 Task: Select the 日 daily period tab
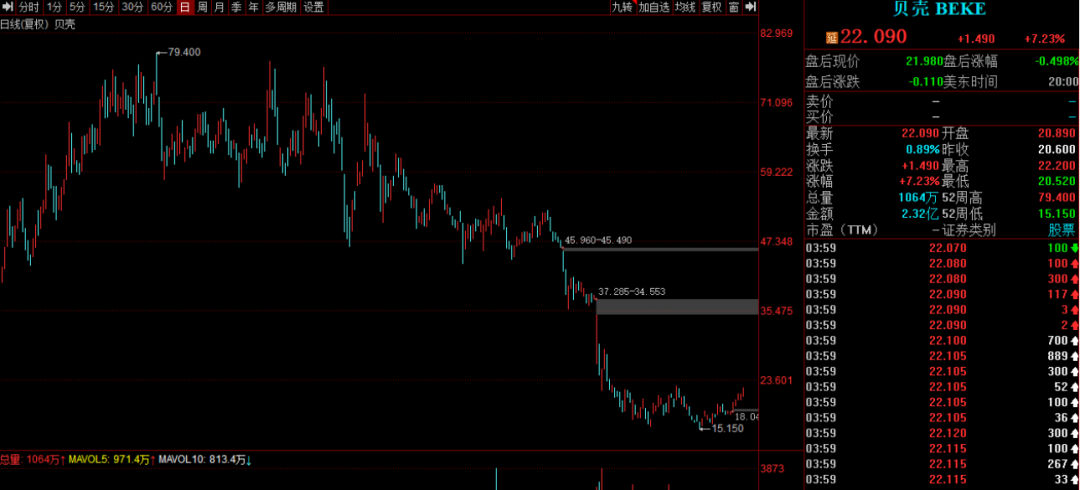coord(185,8)
